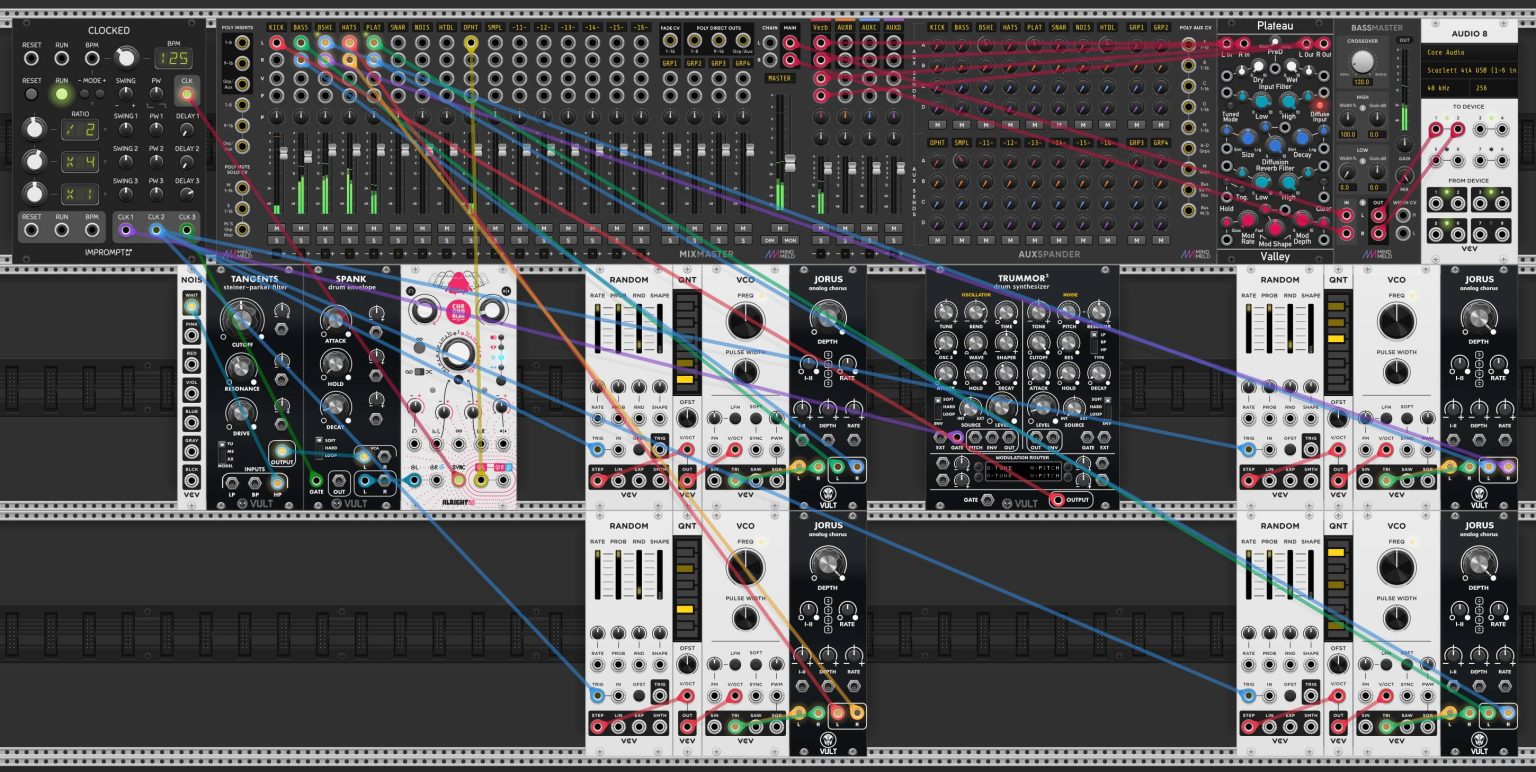Click the OUTPUT jack on Tangents
Screen dimensions: 1536x772
pos(282,451)
